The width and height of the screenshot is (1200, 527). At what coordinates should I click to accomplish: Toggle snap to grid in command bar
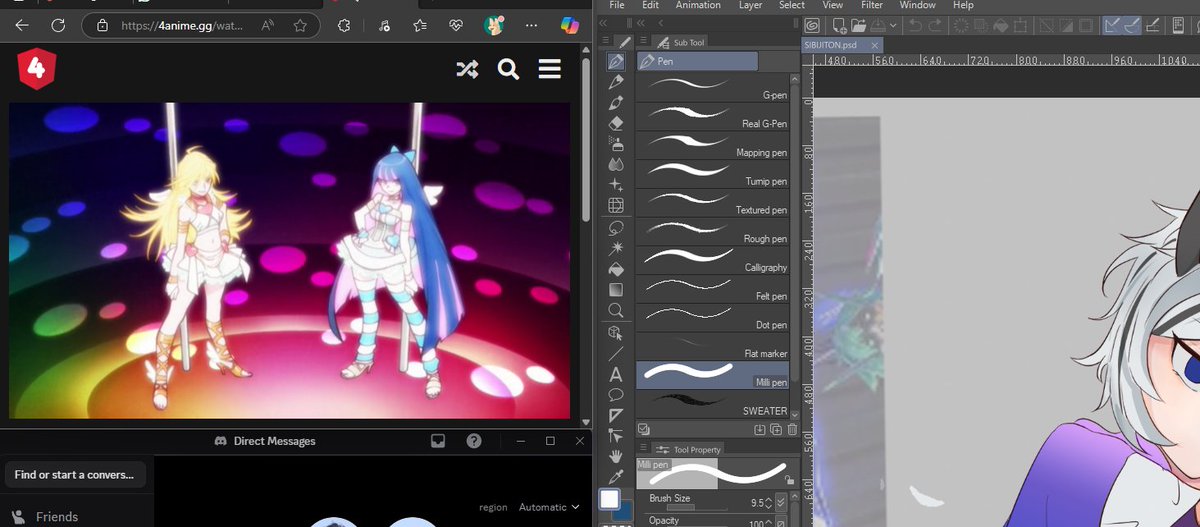1155,25
